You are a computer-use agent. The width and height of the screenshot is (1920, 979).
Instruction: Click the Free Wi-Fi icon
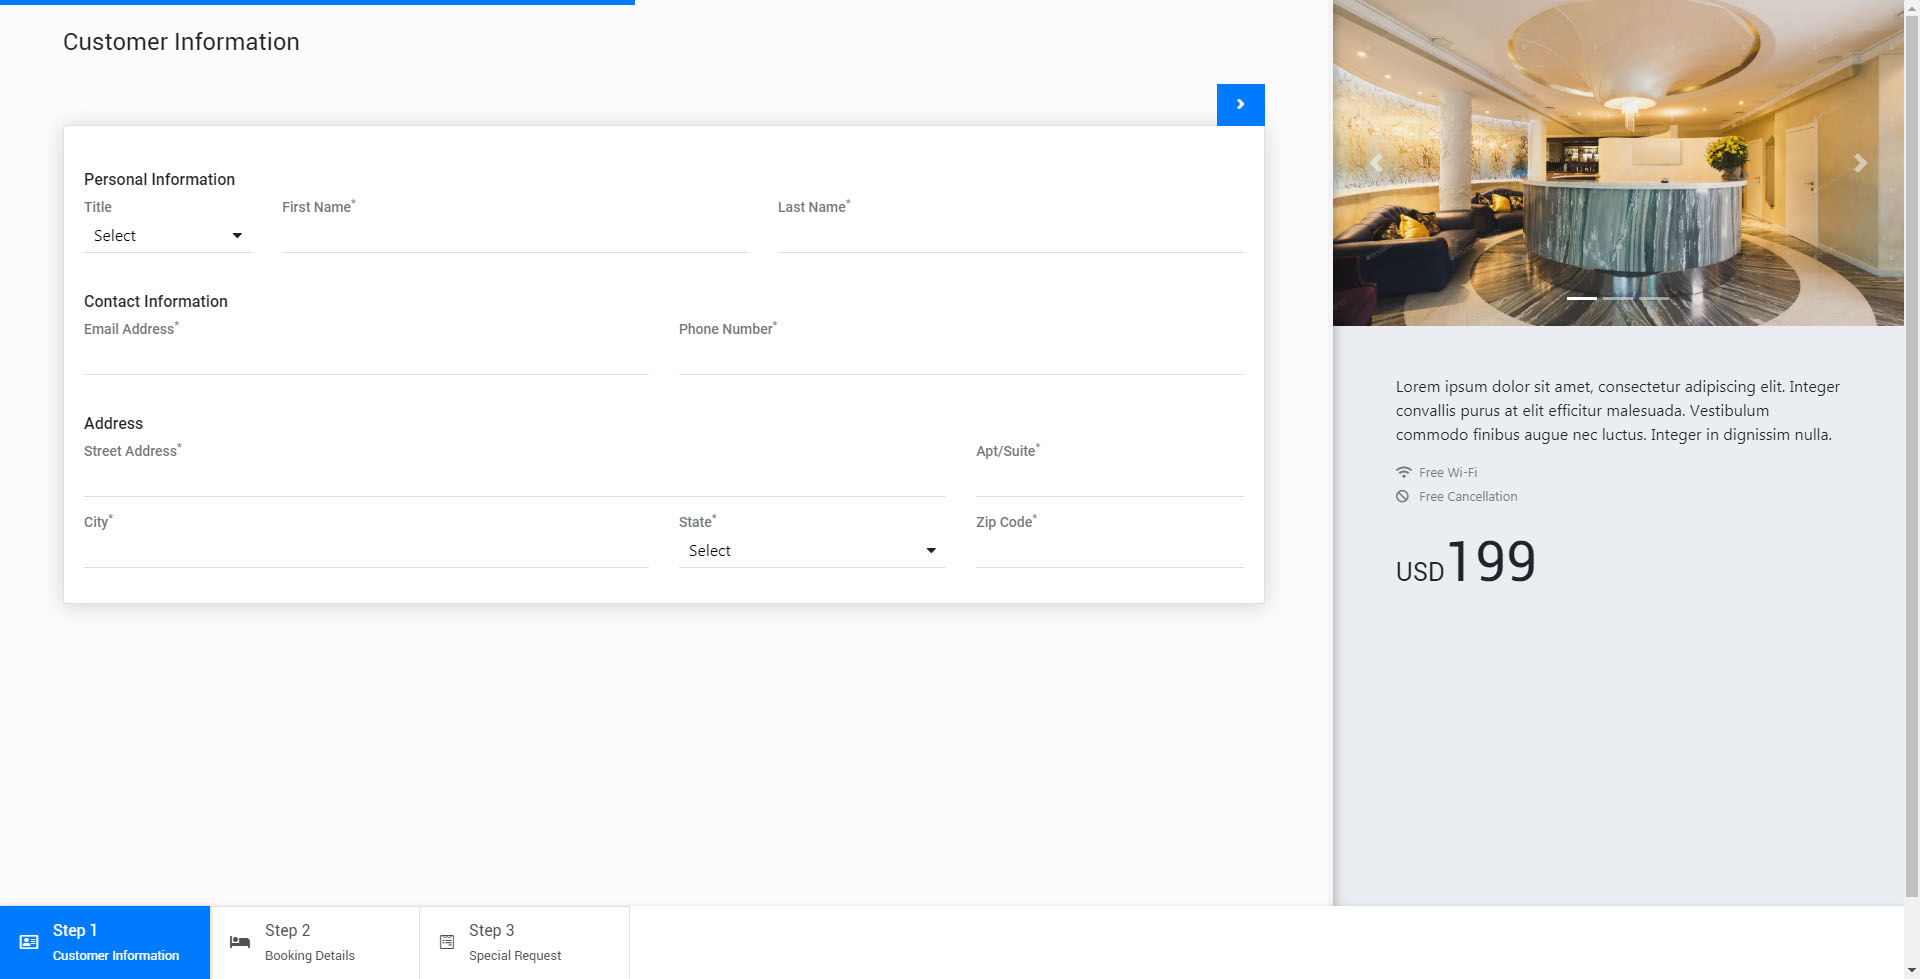[1404, 472]
